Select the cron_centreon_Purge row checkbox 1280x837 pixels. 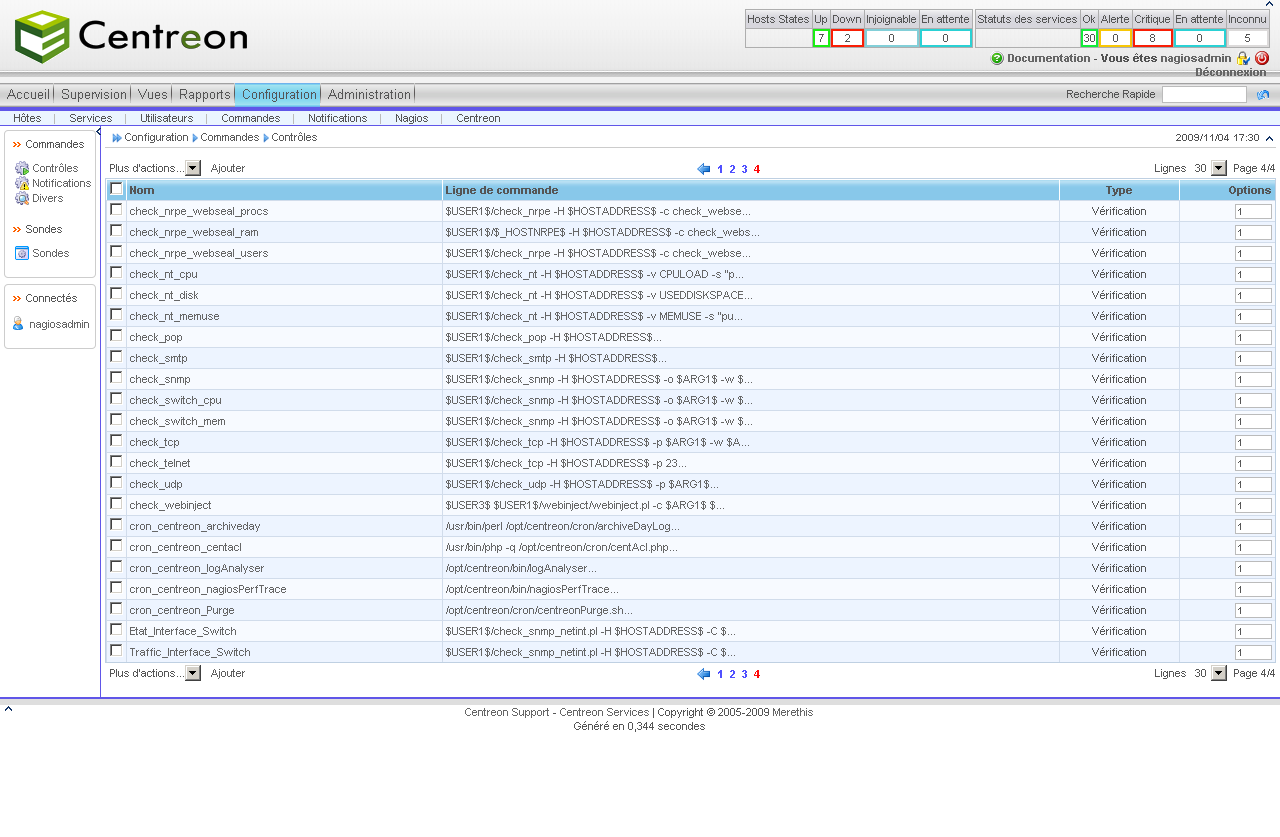(x=117, y=609)
